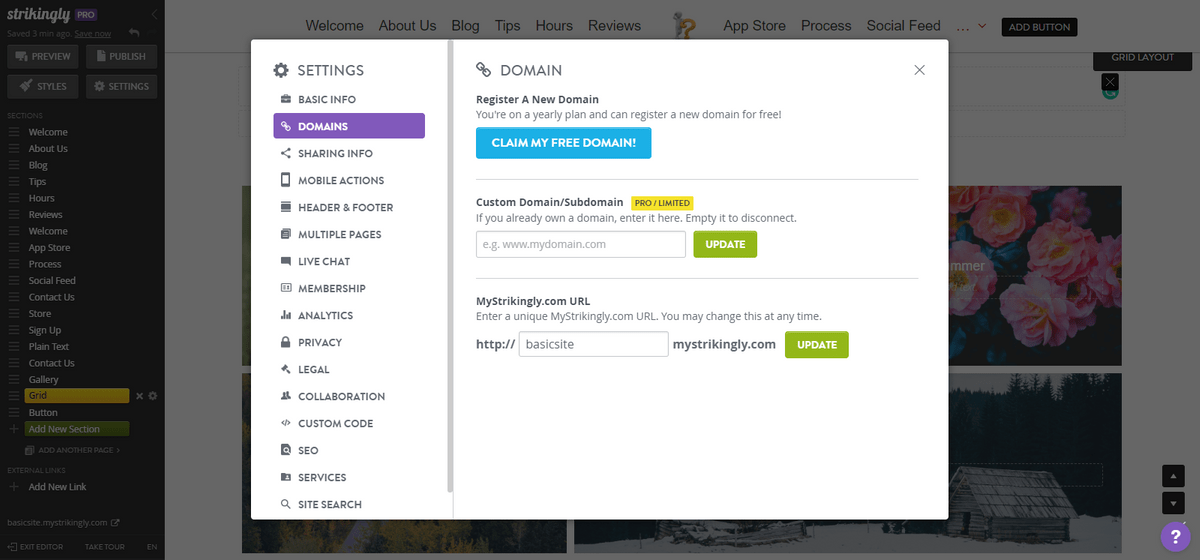Open the Styles panel

point(44,86)
